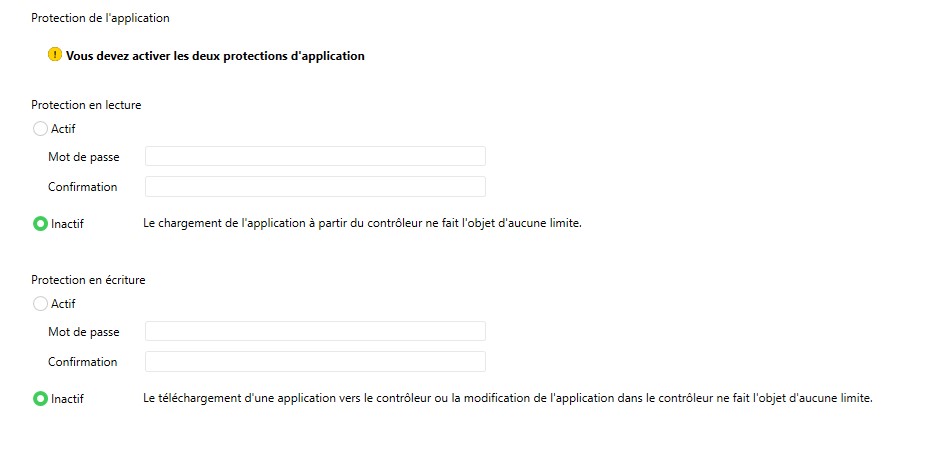Click 'Confirmation' label in write protection
The height and width of the screenshot is (476, 939).
82,362
